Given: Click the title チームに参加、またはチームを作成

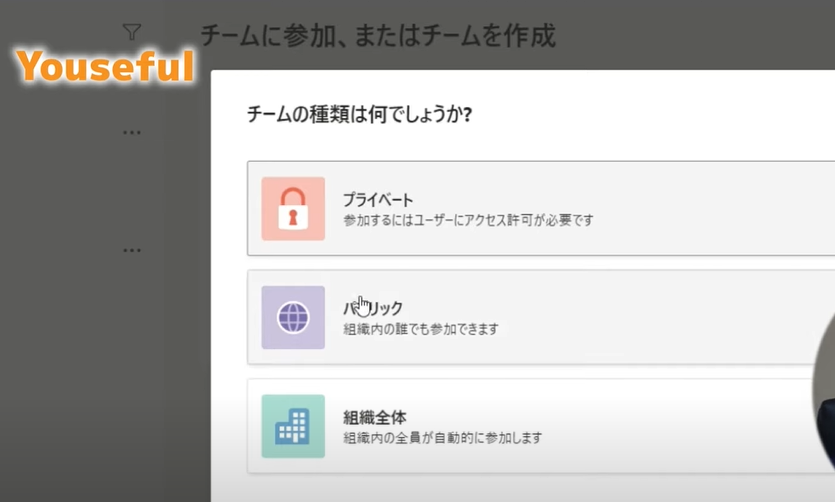Looking at the screenshot, I should click(x=378, y=36).
